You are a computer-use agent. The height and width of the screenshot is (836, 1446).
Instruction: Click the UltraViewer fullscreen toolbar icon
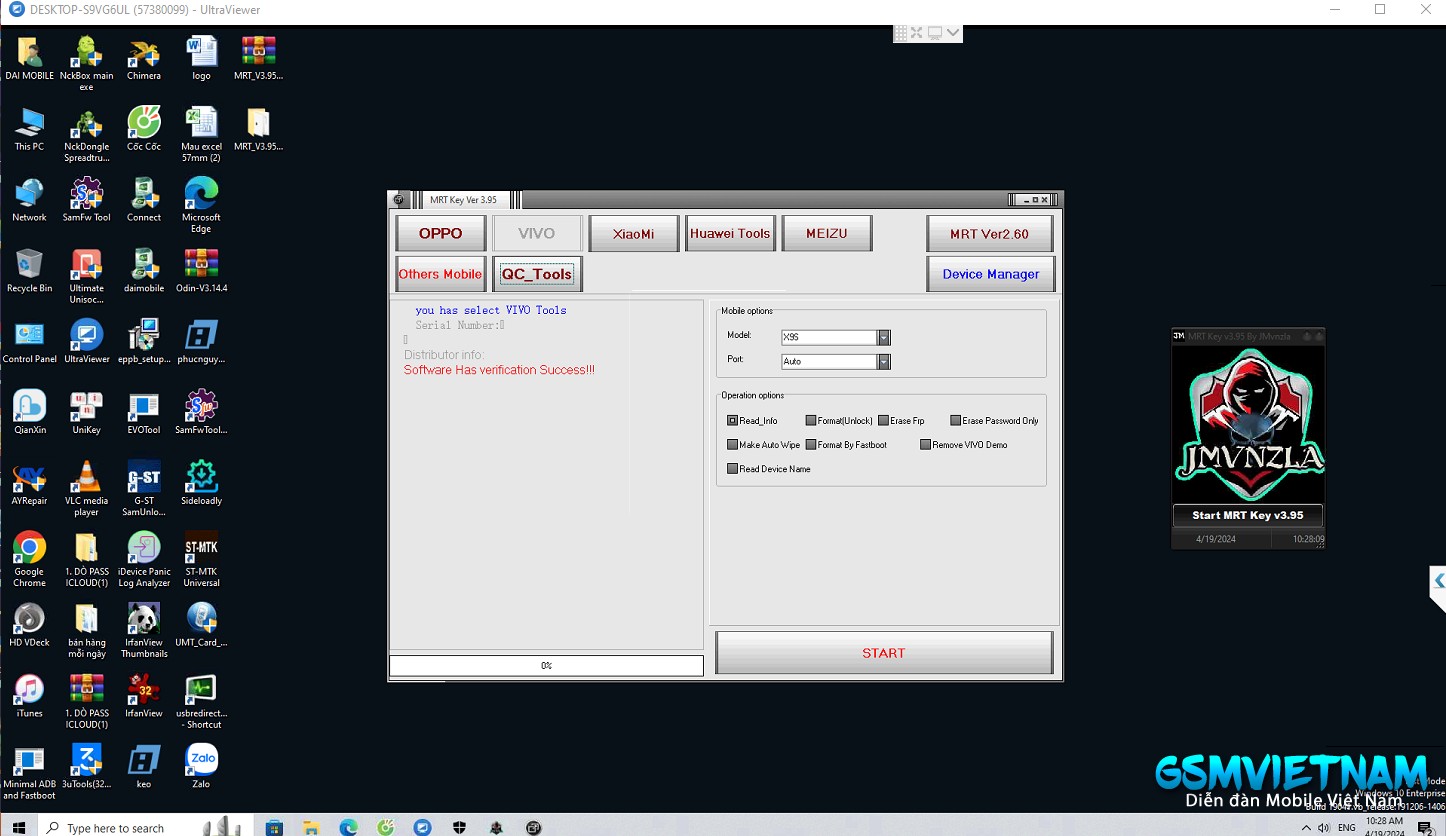tap(917, 33)
